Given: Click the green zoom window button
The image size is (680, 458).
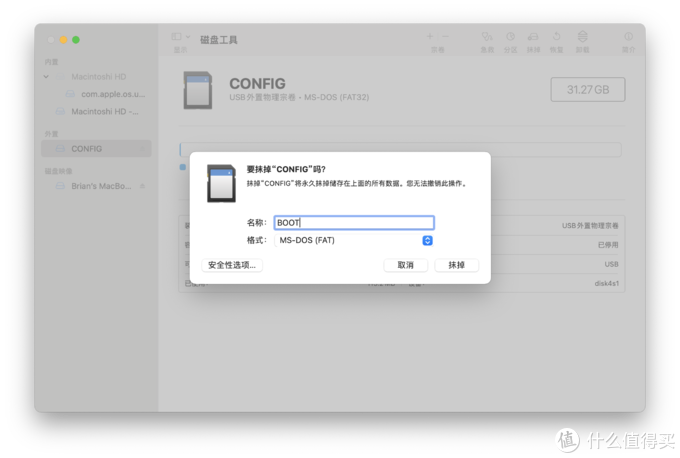Looking at the screenshot, I should tap(76, 40).
